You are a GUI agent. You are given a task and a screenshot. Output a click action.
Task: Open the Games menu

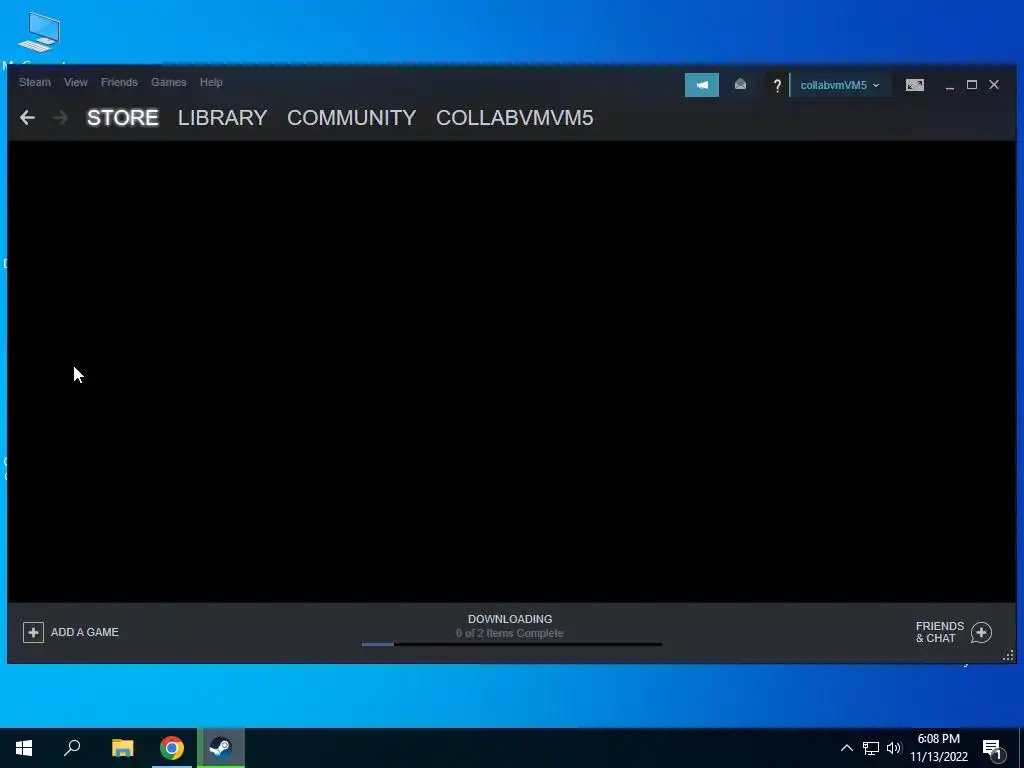coord(168,82)
